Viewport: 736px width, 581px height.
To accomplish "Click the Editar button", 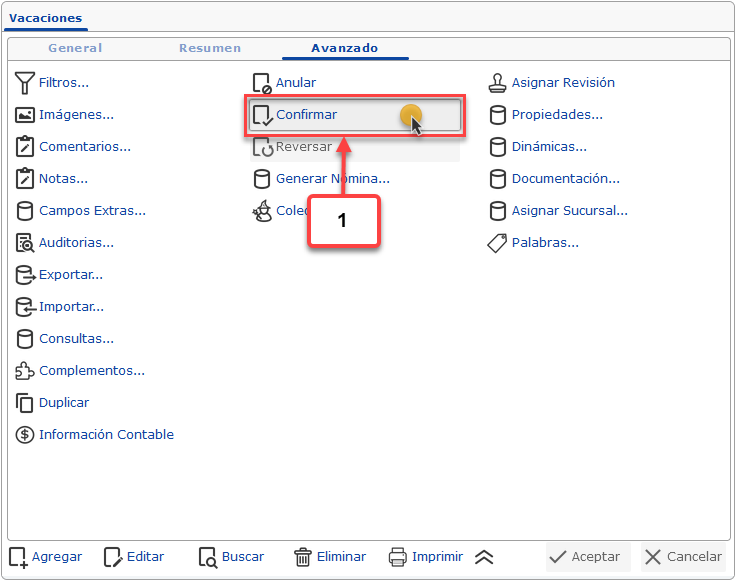I will coord(134,557).
